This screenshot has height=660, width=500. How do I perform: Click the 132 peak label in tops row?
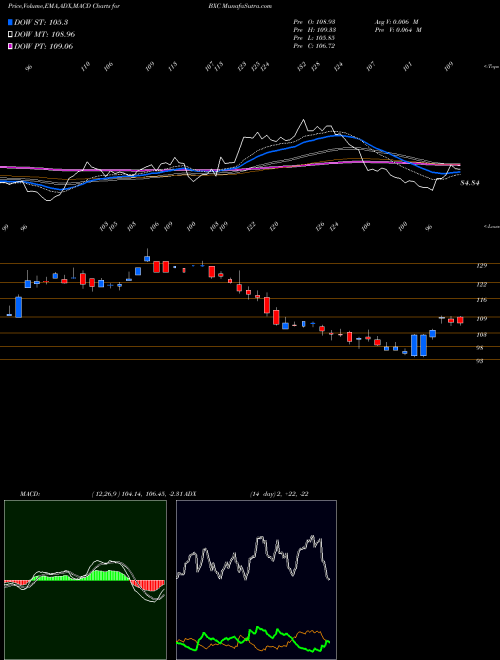[x=302, y=67]
